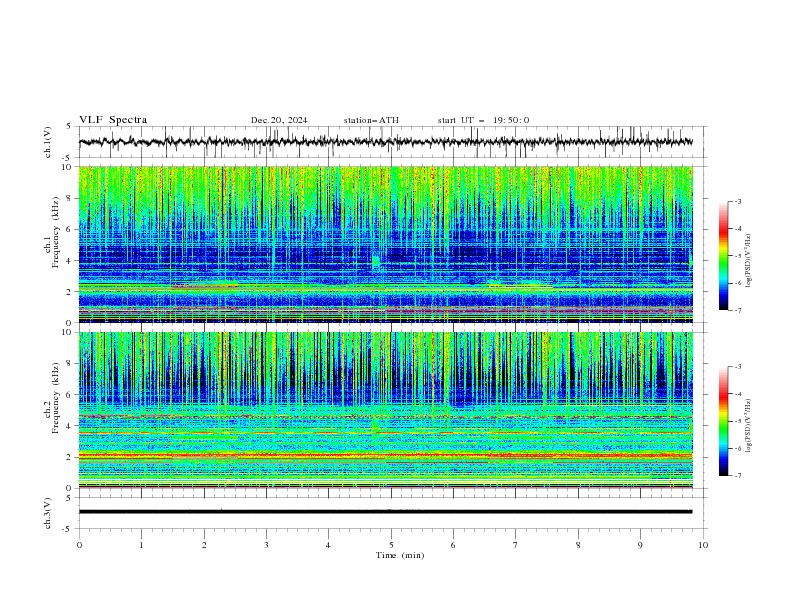Click the lower color scale bar for ch.2

(724, 421)
